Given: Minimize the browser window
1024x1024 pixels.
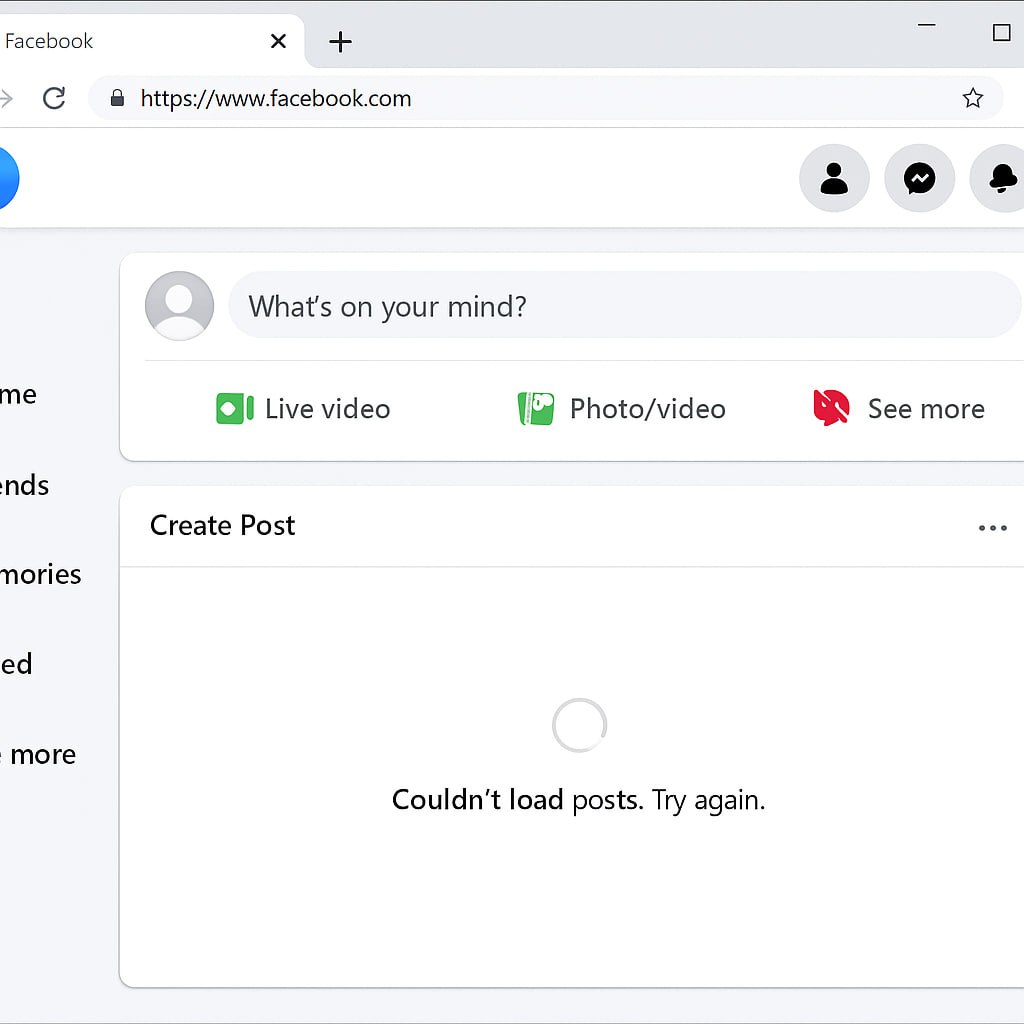Looking at the screenshot, I should coord(927,25).
